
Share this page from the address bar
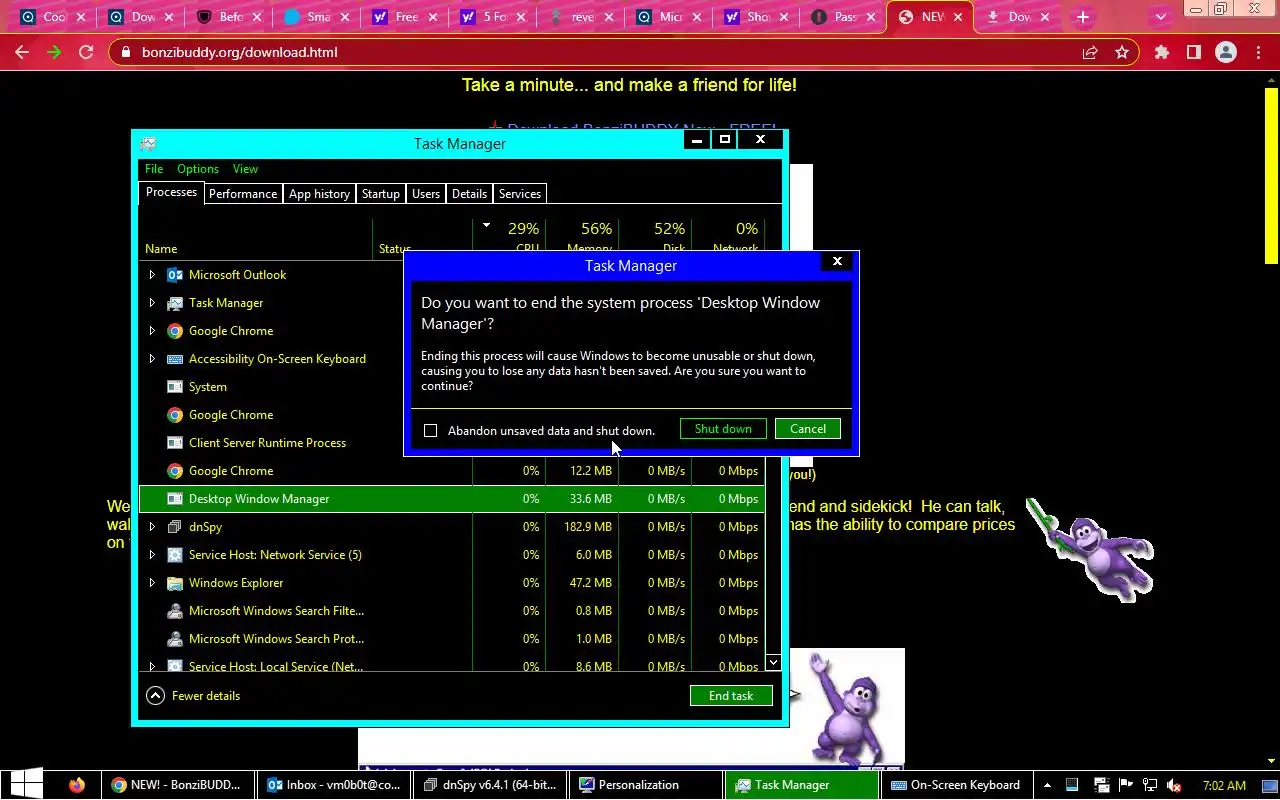tap(1090, 52)
